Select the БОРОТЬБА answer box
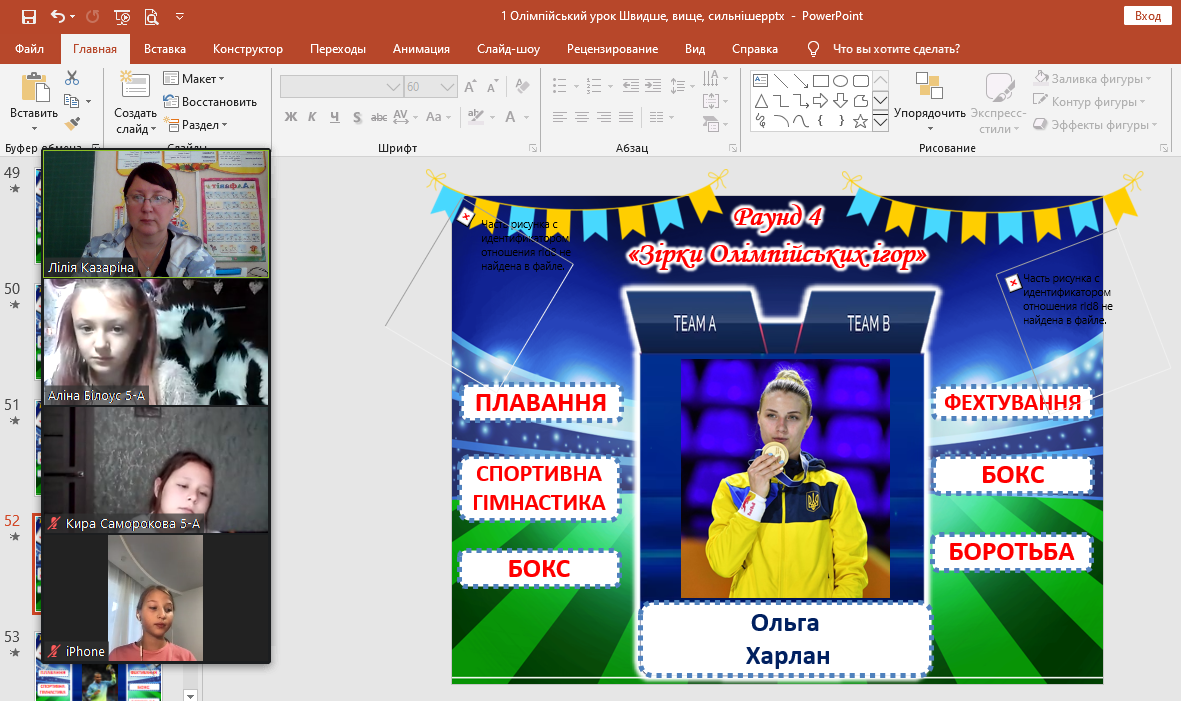 click(1012, 552)
